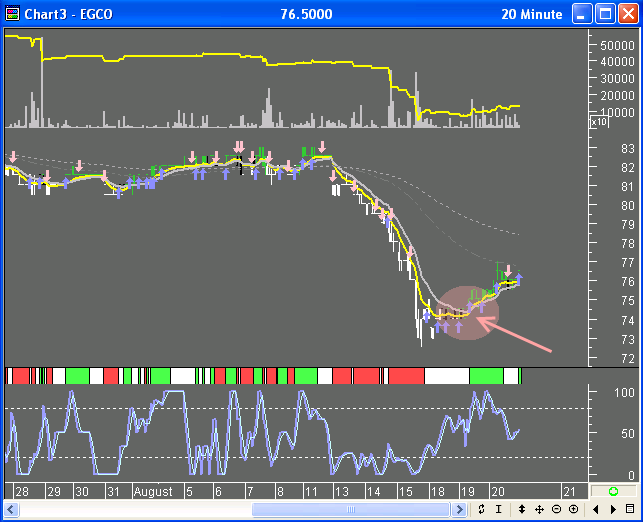This screenshot has width=643, height=522.
Task: Select the four-way move arrows tool
Action: (539, 509)
